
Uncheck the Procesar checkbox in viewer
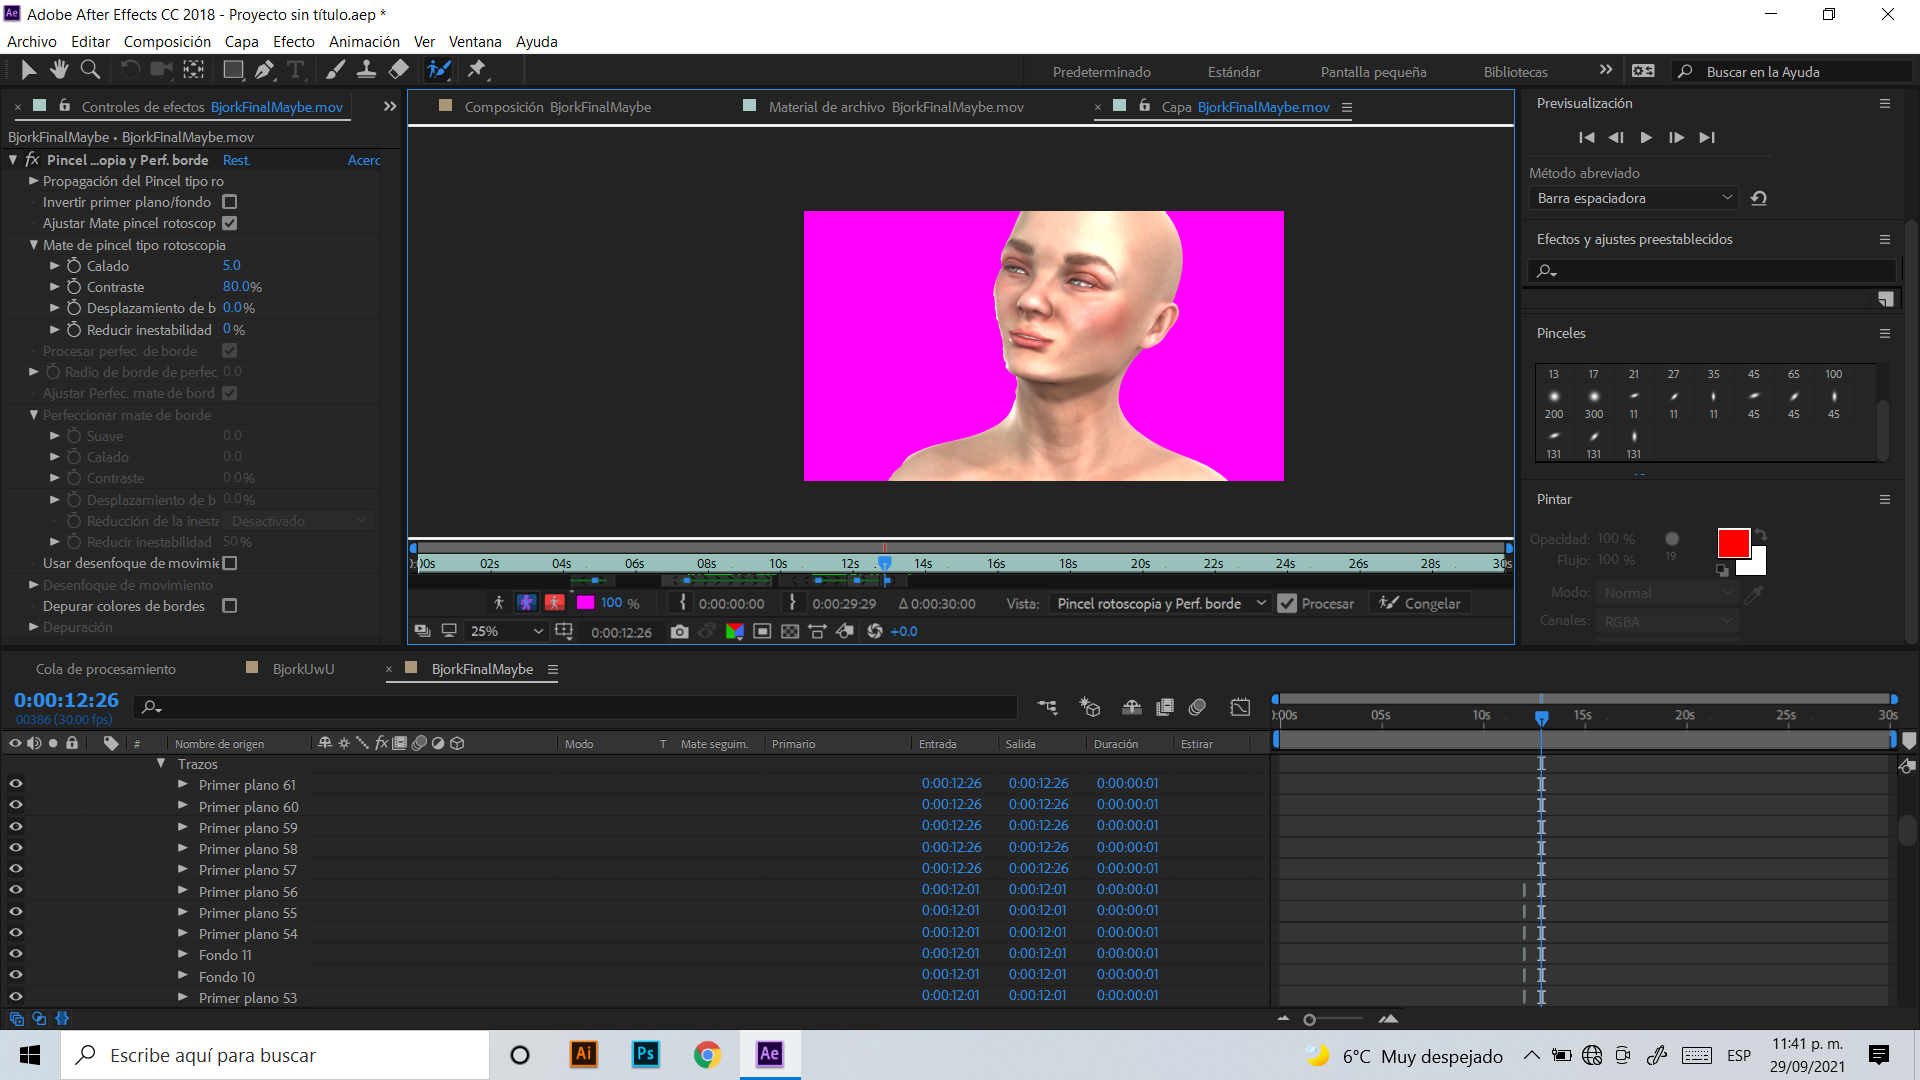coord(1287,604)
